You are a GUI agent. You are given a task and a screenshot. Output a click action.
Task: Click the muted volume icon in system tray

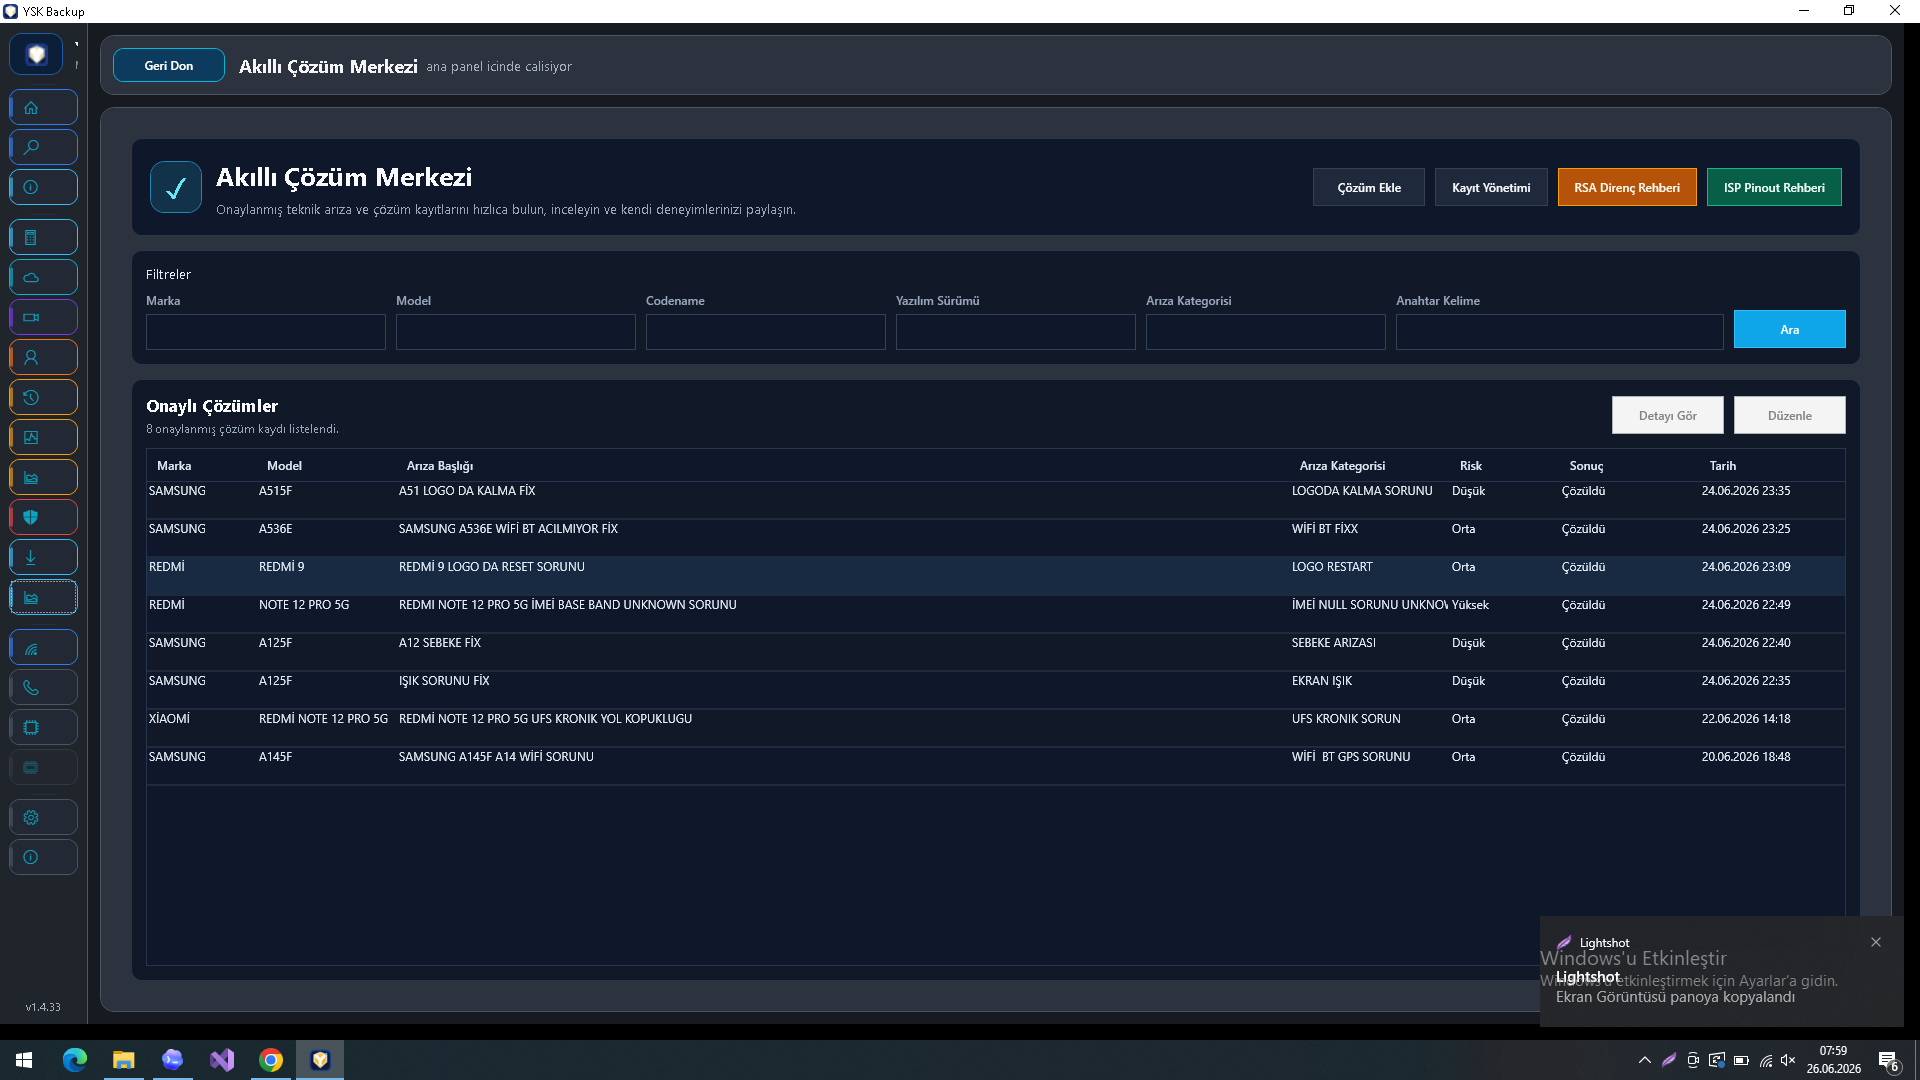coord(1789,1060)
